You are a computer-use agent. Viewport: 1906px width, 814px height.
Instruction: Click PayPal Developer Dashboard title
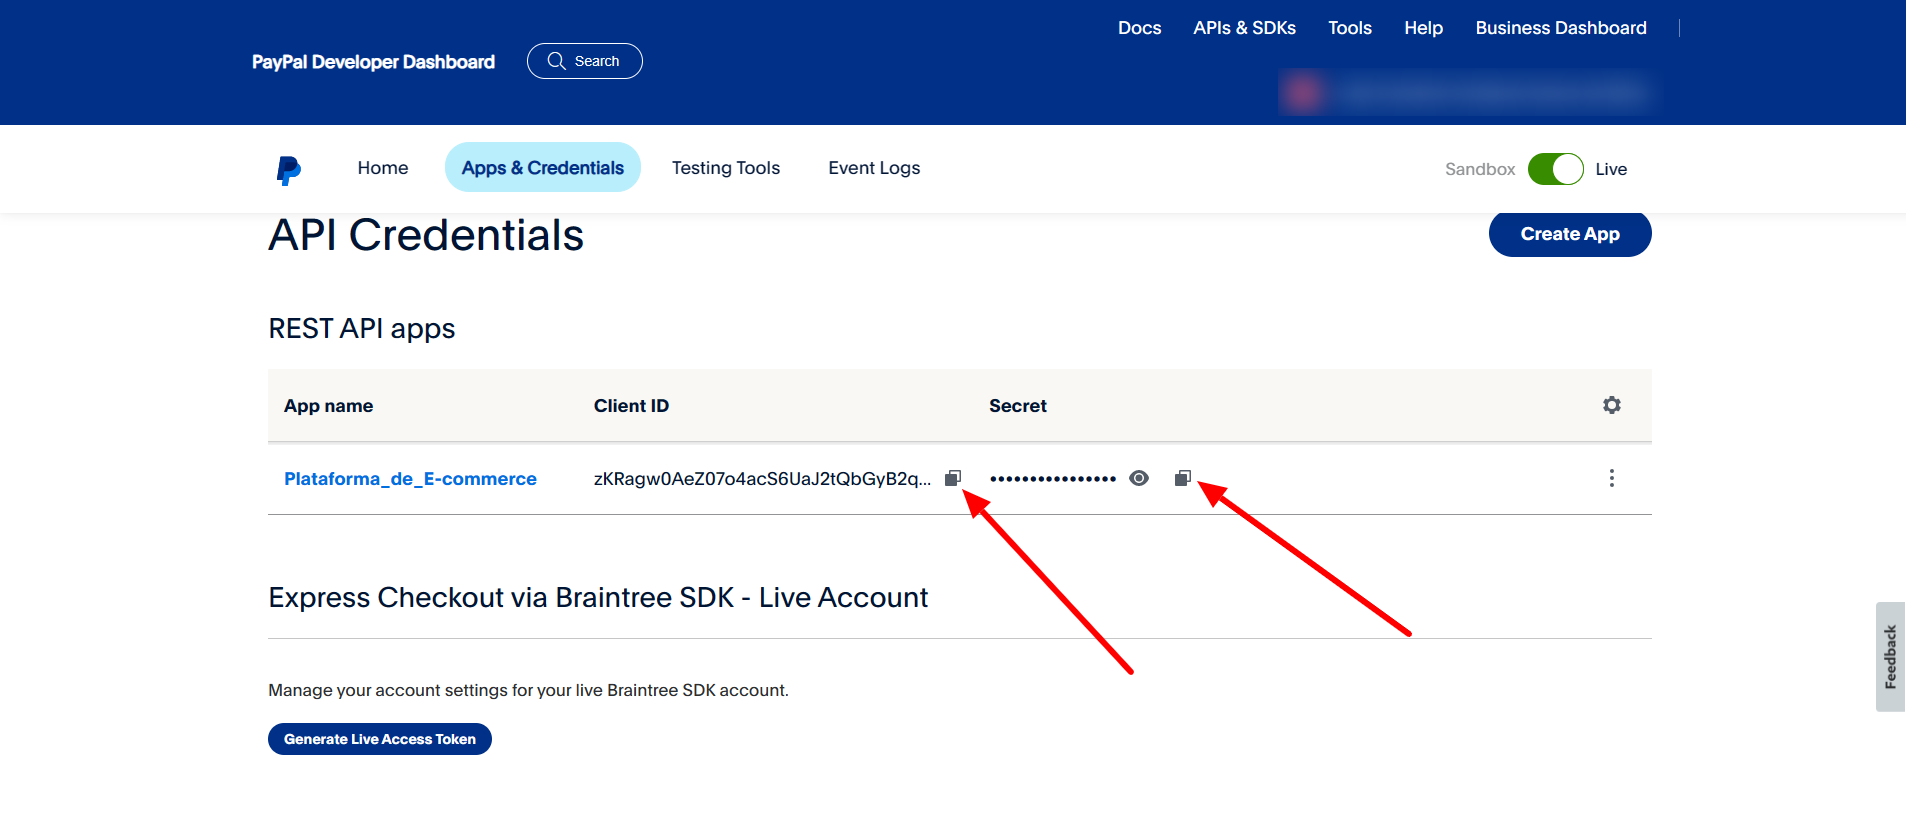(x=373, y=62)
